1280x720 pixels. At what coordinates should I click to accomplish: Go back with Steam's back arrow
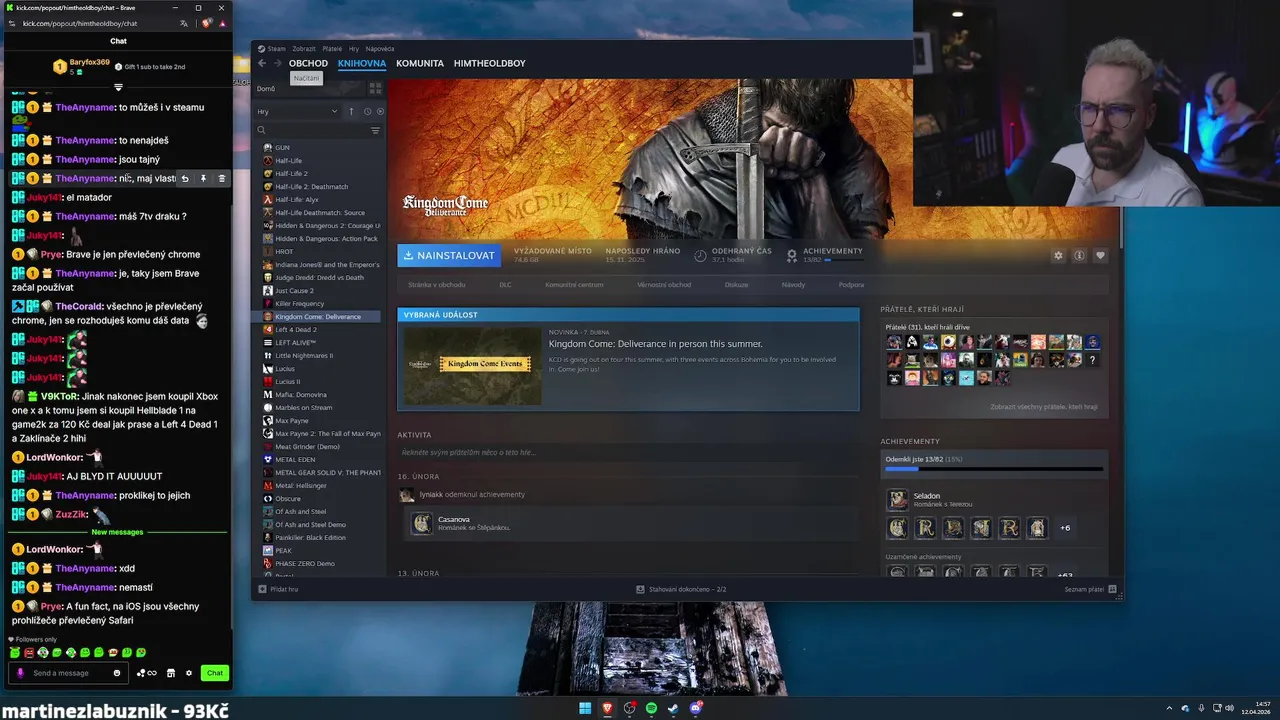[x=262, y=63]
